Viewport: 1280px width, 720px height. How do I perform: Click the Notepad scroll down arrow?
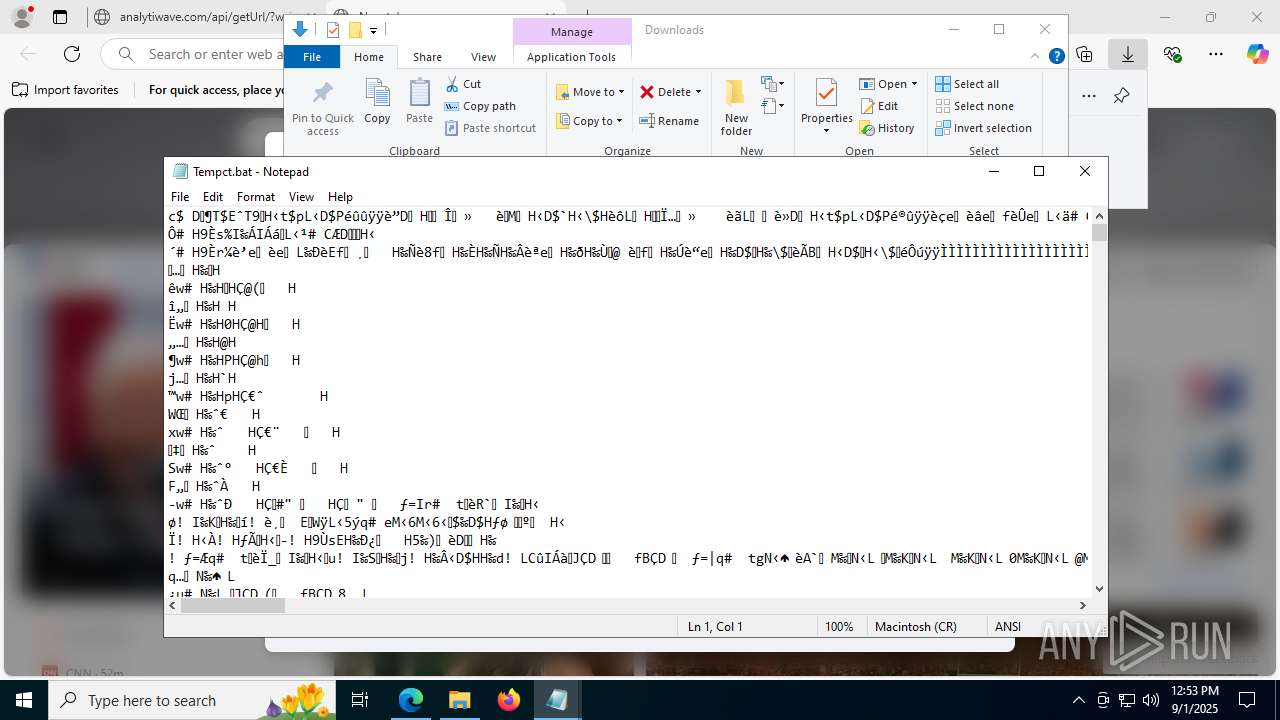(x=1099, y=589)
